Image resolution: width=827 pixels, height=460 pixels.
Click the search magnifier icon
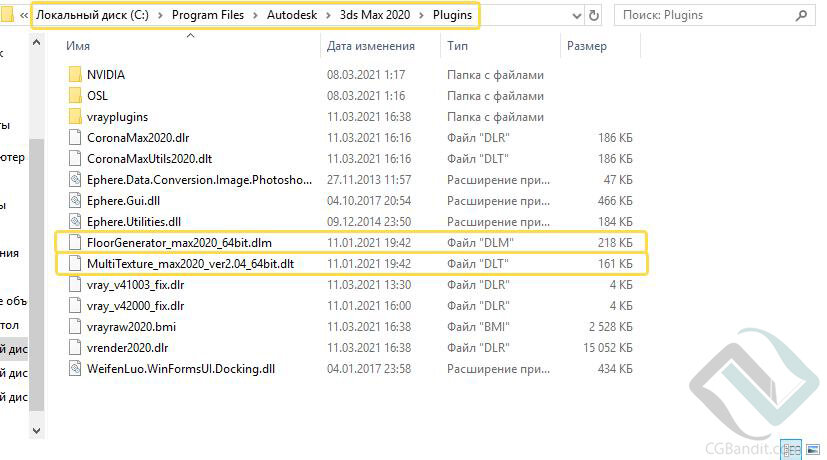pyautogui.click(x=801, y=15)
